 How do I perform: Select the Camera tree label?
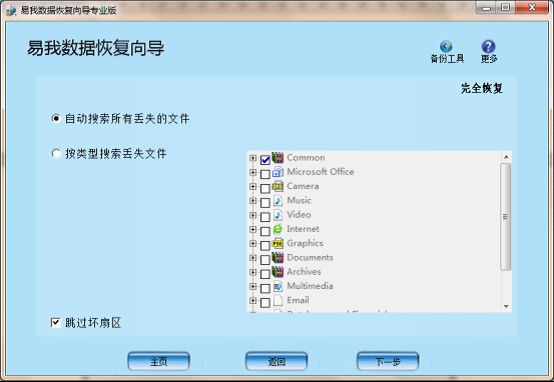(303, 186)
